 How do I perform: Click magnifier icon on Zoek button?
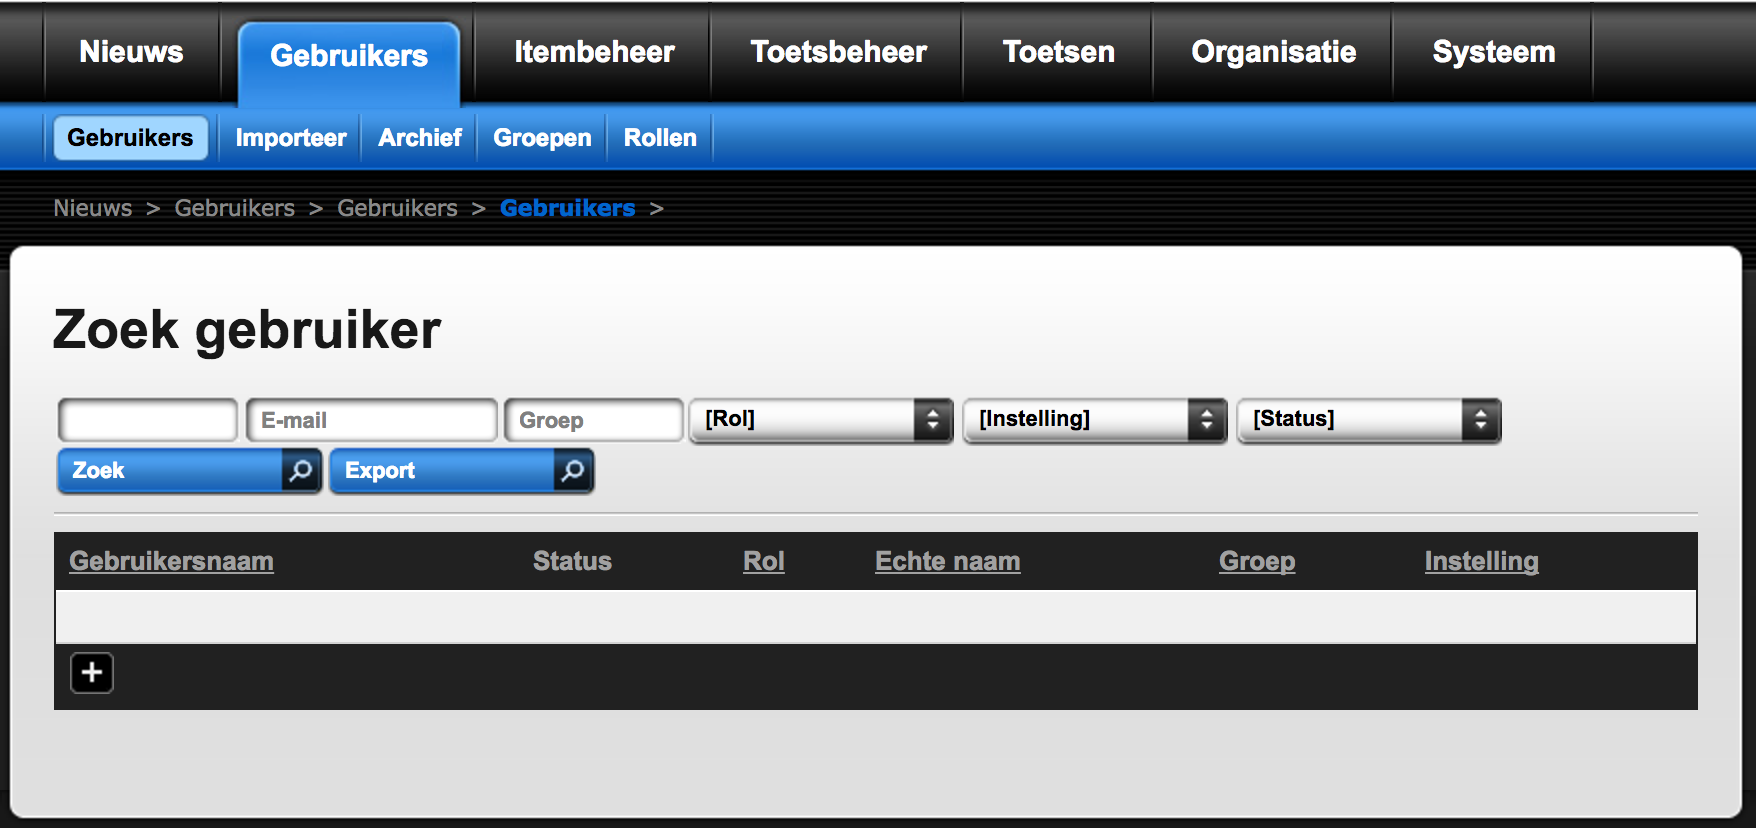coord(300,471)
